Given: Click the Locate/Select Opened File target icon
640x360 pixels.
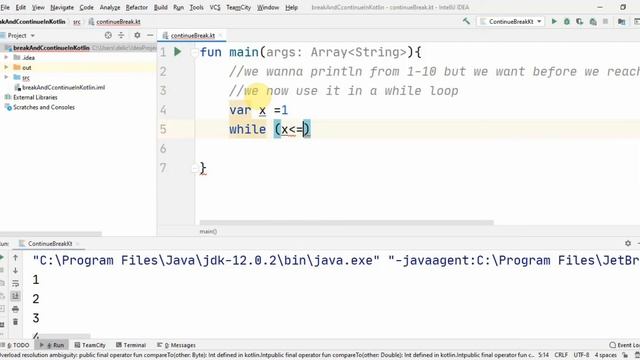Looking at the screenshot, I should [108, 36].
